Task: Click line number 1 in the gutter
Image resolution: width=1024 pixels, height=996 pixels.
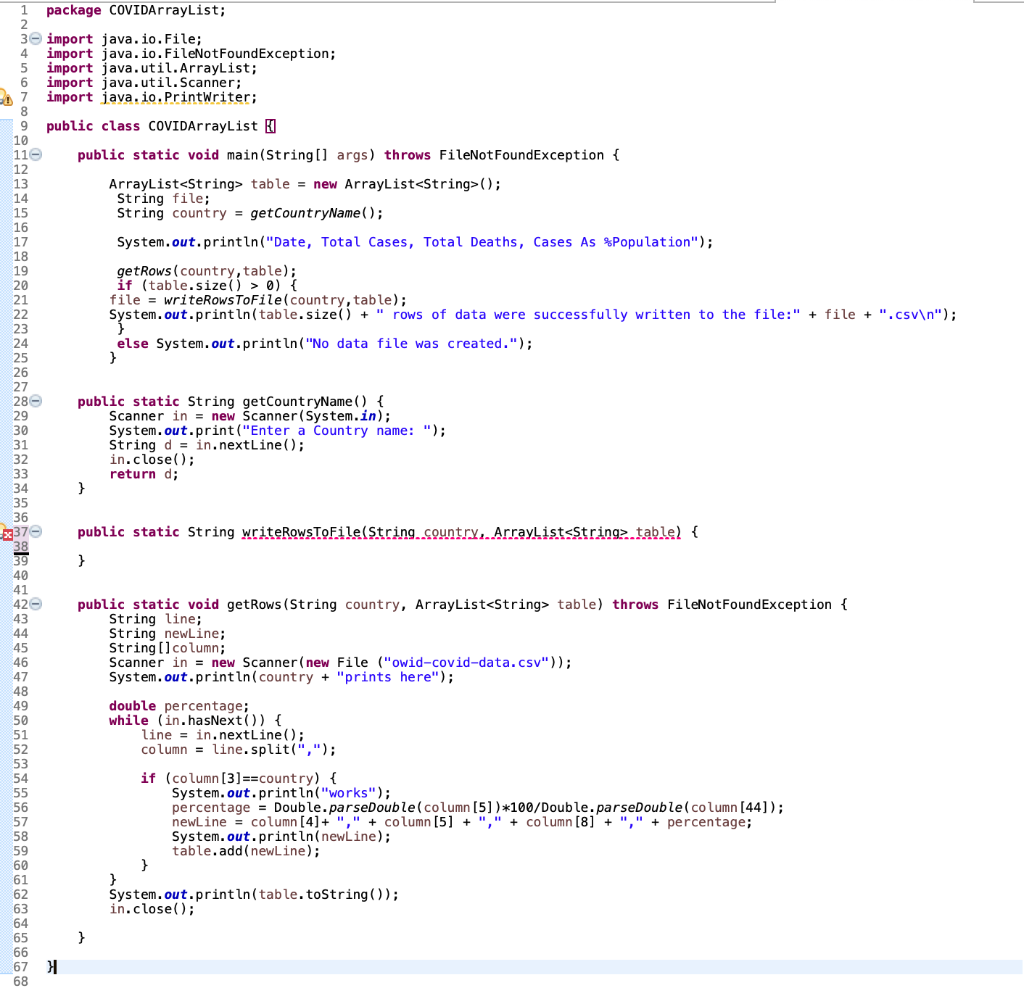Action: tap(22, 10)
